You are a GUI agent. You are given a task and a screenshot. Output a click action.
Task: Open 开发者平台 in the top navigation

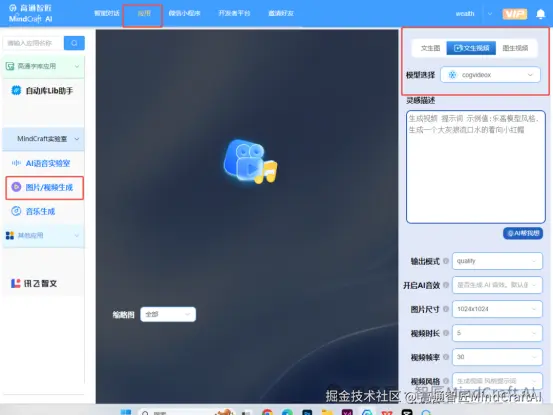pyautogui.click(x=234, y=13)
